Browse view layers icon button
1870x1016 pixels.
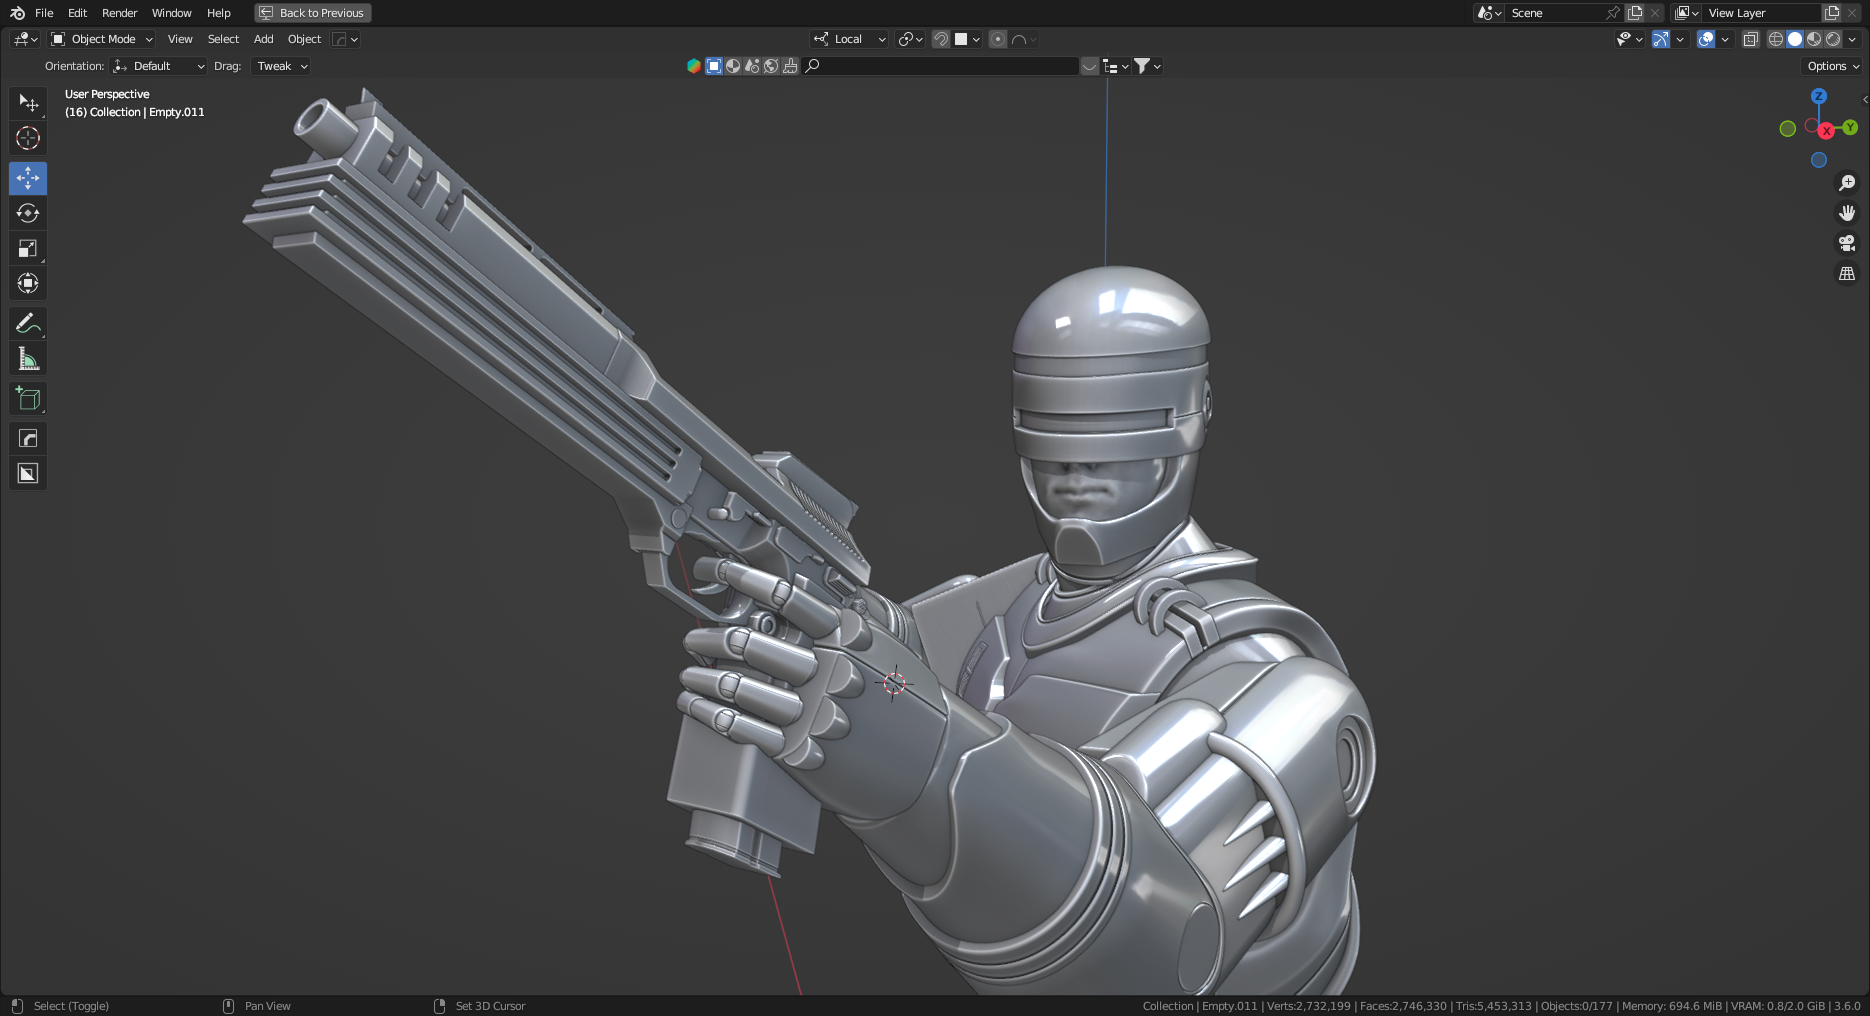[x=1687, y=13]
